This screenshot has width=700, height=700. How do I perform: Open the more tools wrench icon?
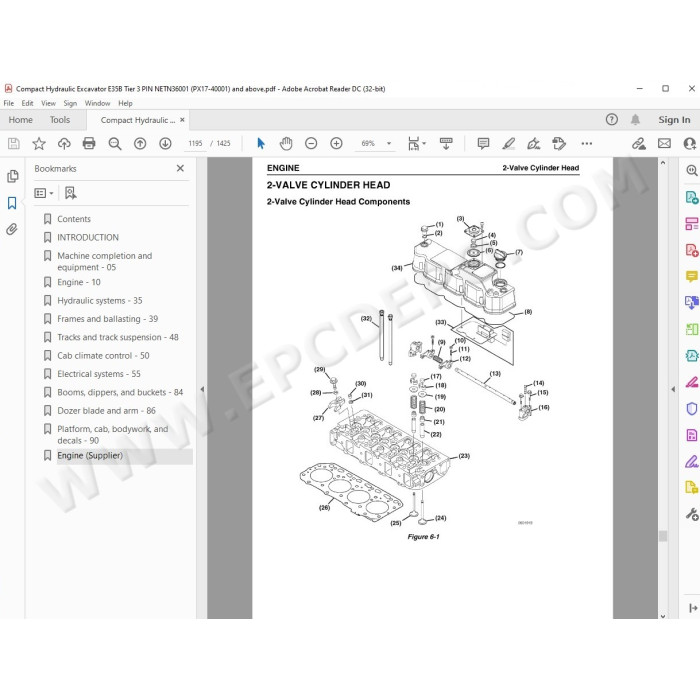[692, 514]
